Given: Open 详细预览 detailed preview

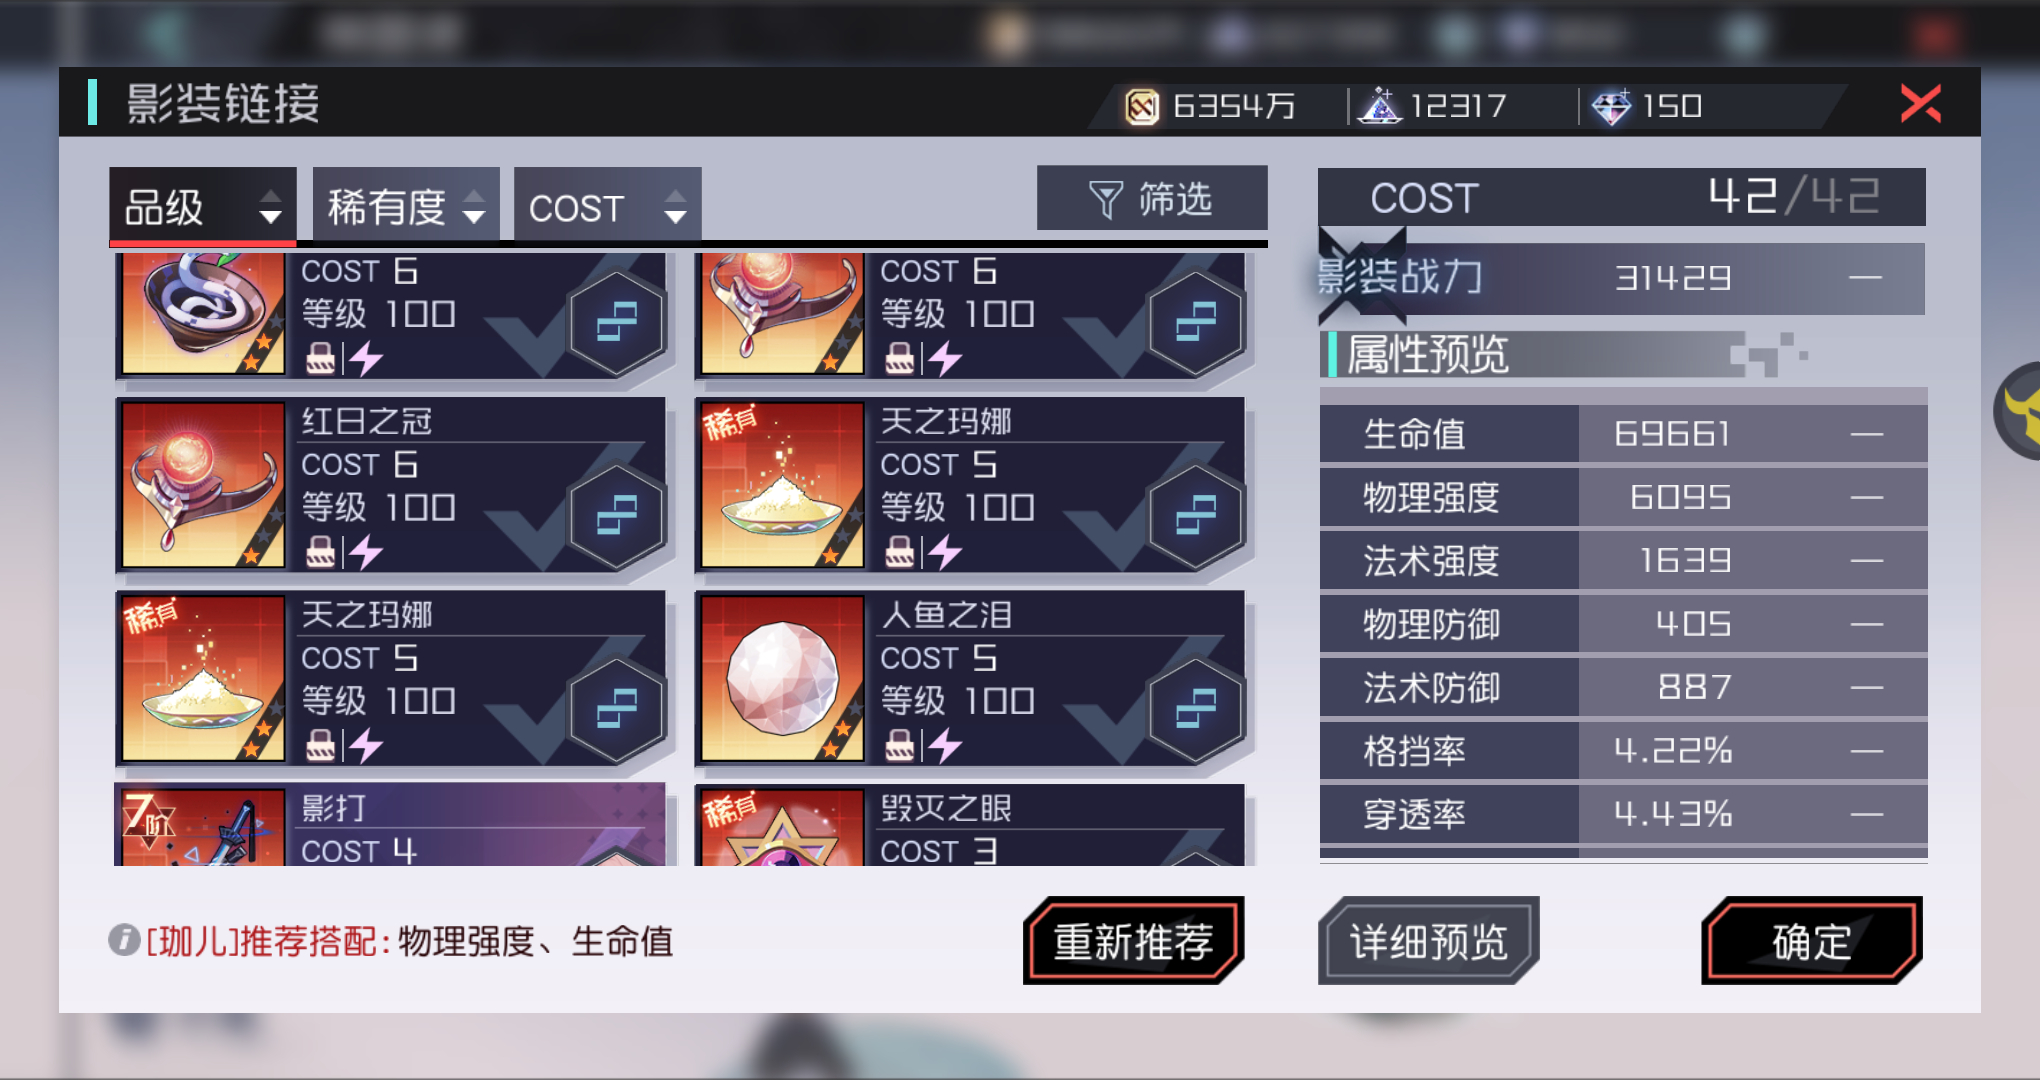Looking at the screenshot, I should click(1428, 940).
